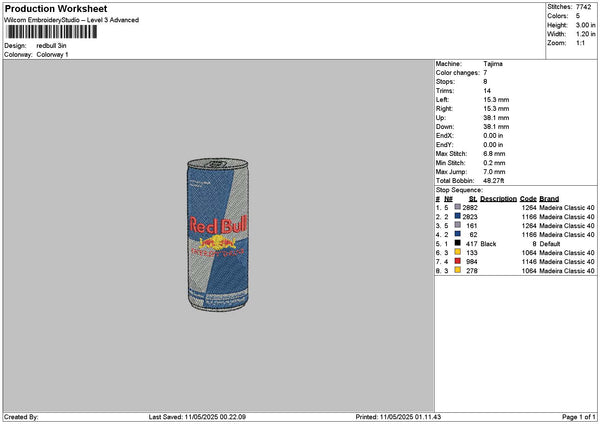Click the 'Page 1 of 1' indicator
The height and width of the screenshot is (424, 600).
tap(579, 417)
